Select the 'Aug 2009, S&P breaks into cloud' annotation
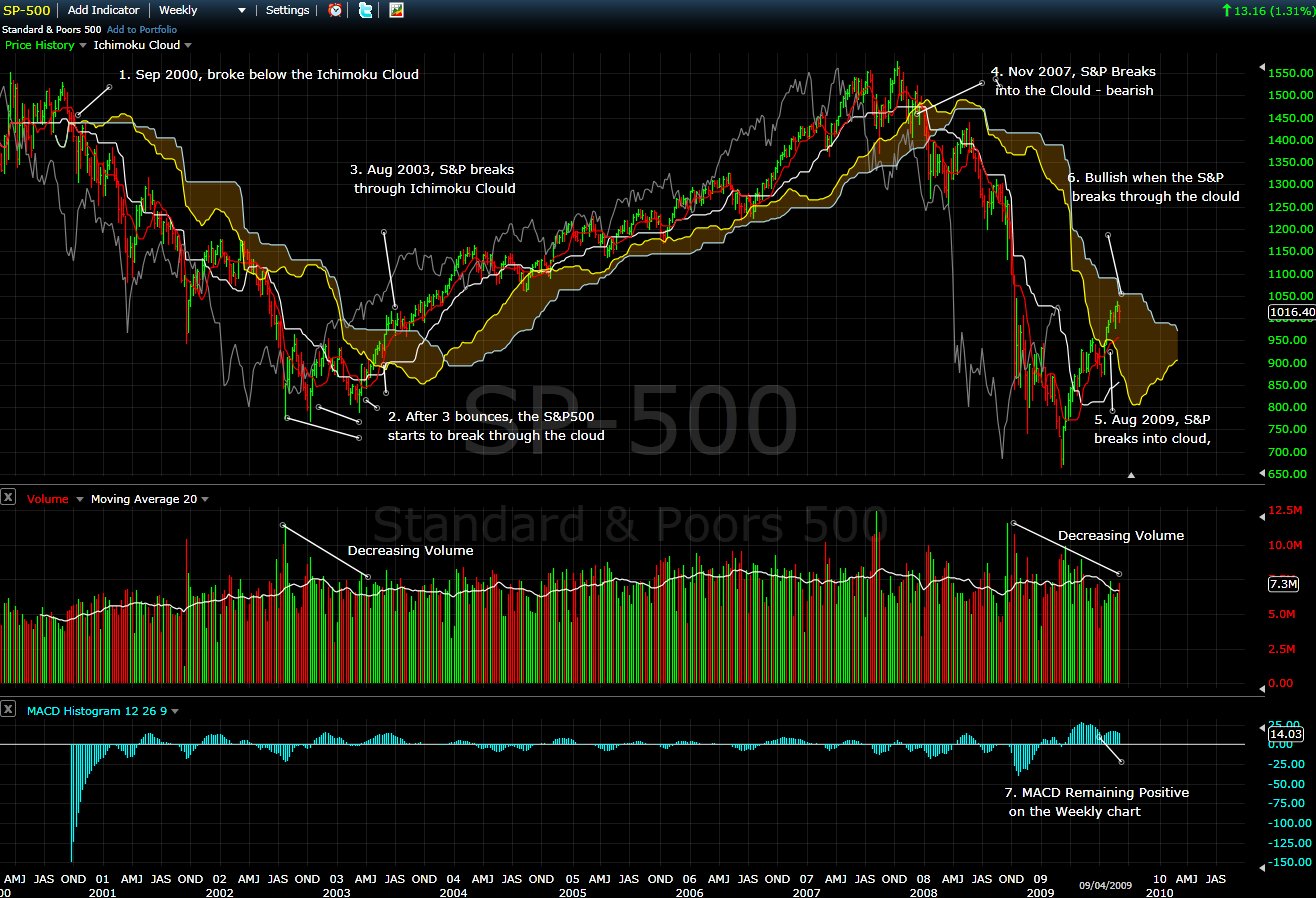Screen dimensions: 1316x898 click(x=1152, y=429)
